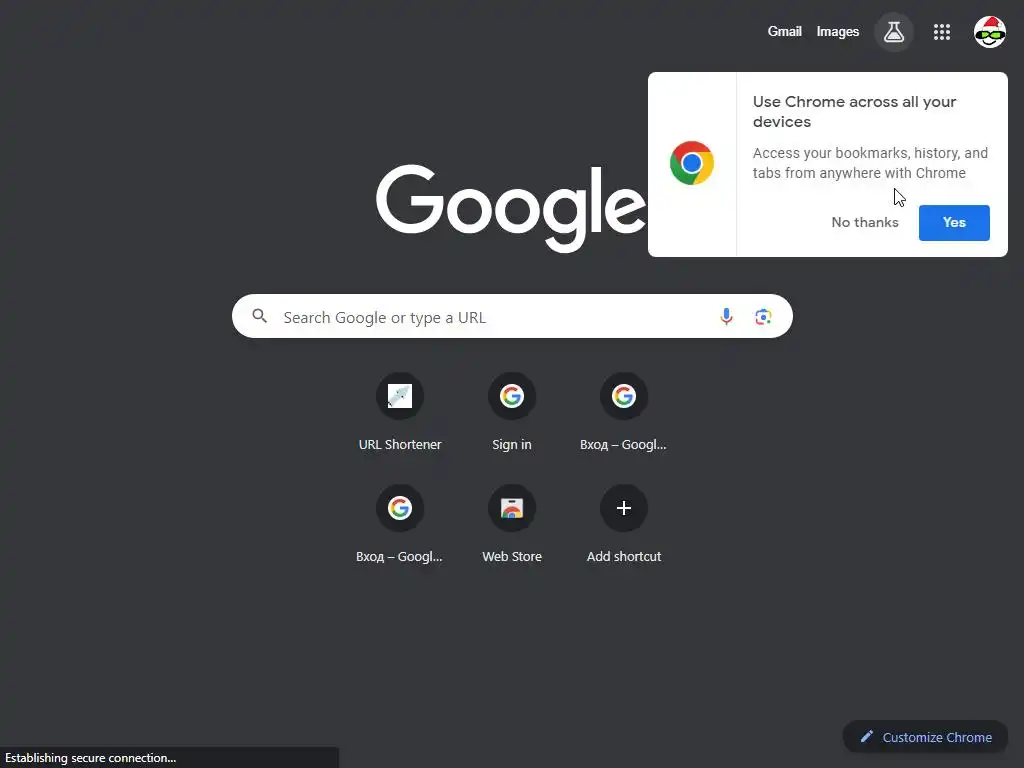1024x768 pixels.
Task: Decline with the No thanks button
Action: coord(865,223)
